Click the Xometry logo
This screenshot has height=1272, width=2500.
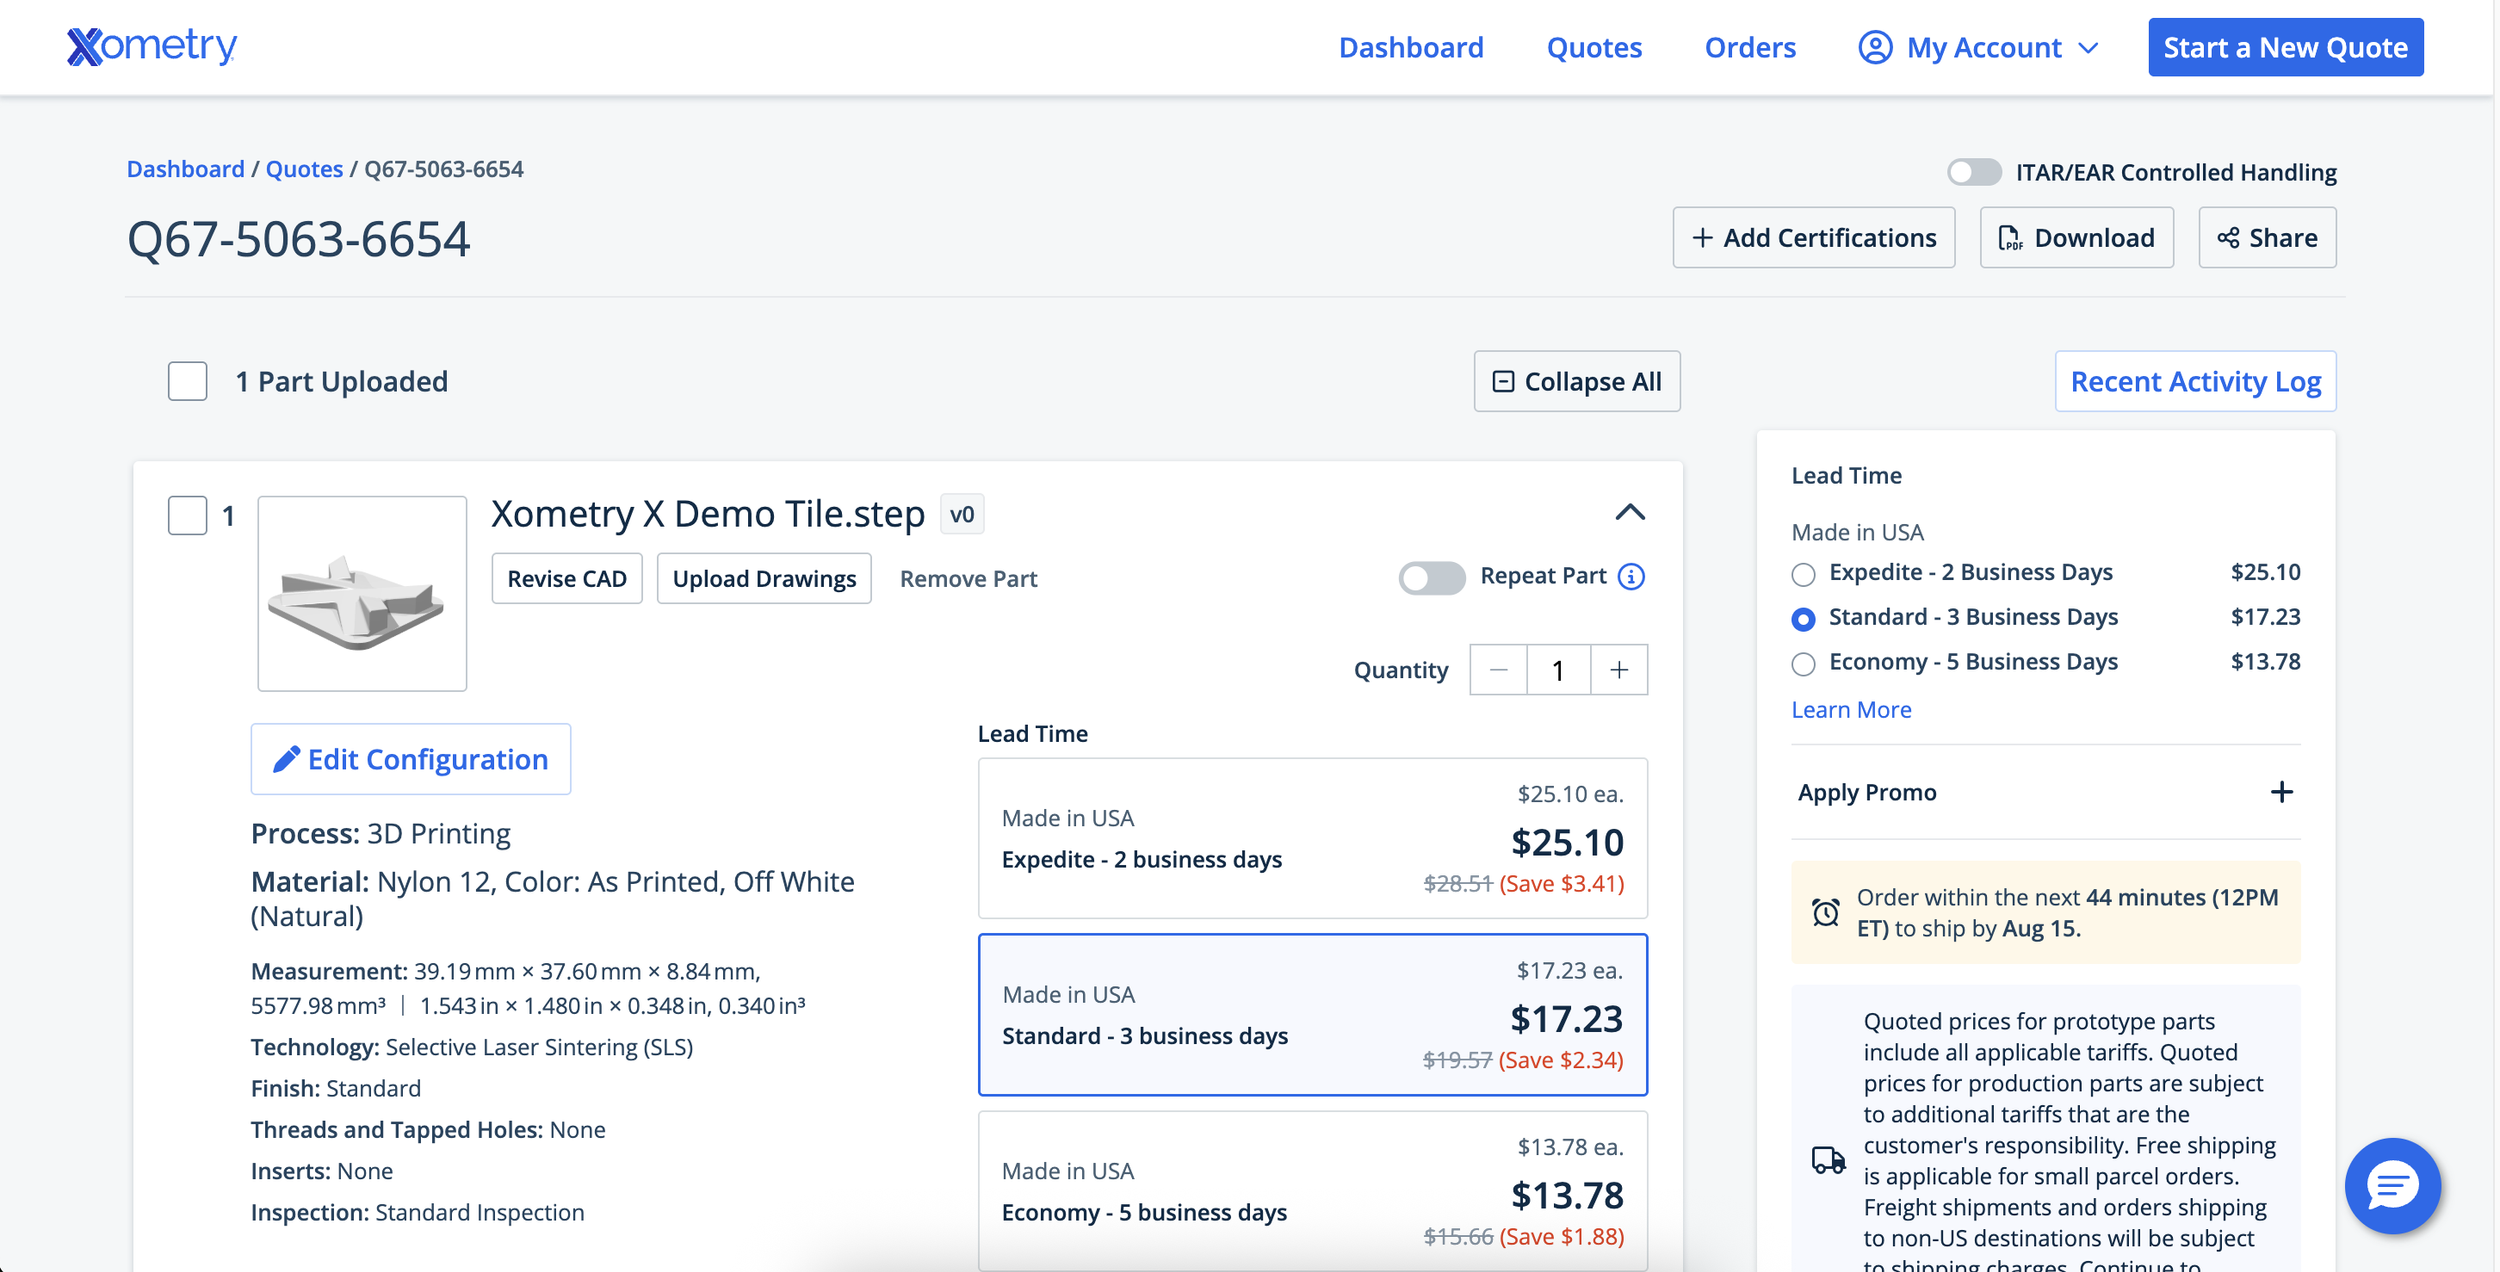(x=151, y=46)
